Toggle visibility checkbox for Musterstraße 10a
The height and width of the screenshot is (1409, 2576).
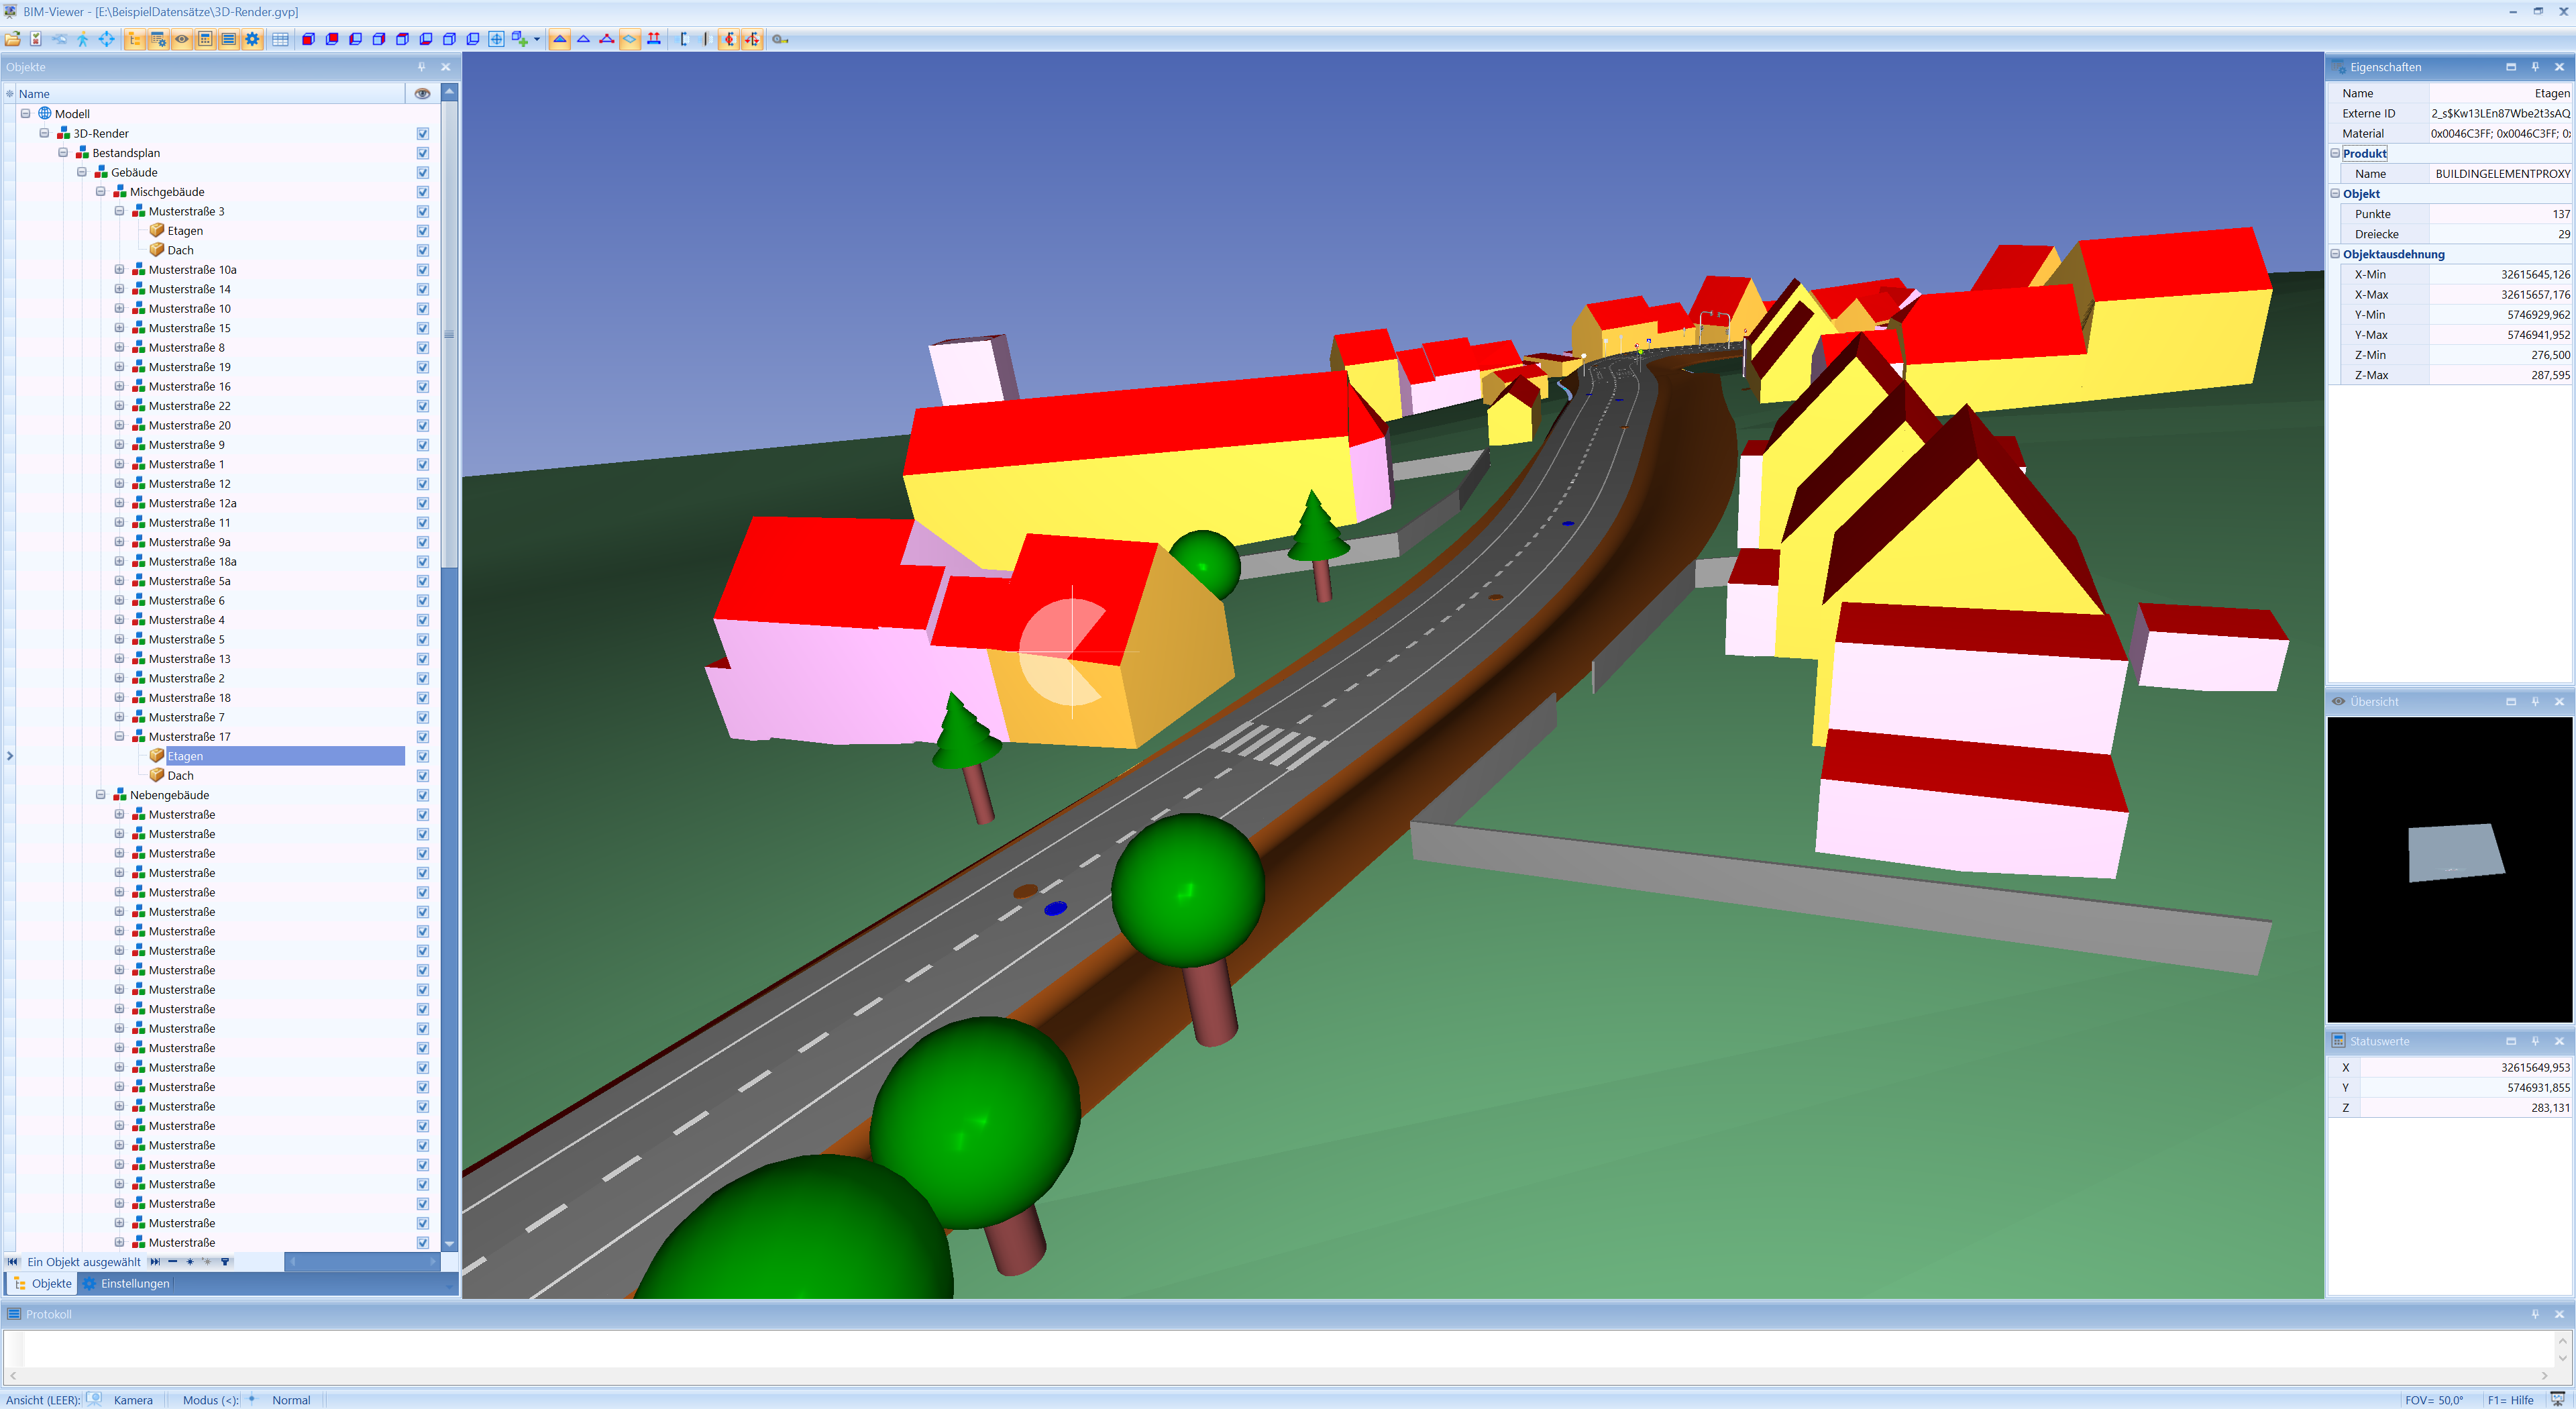coord(423,270)
